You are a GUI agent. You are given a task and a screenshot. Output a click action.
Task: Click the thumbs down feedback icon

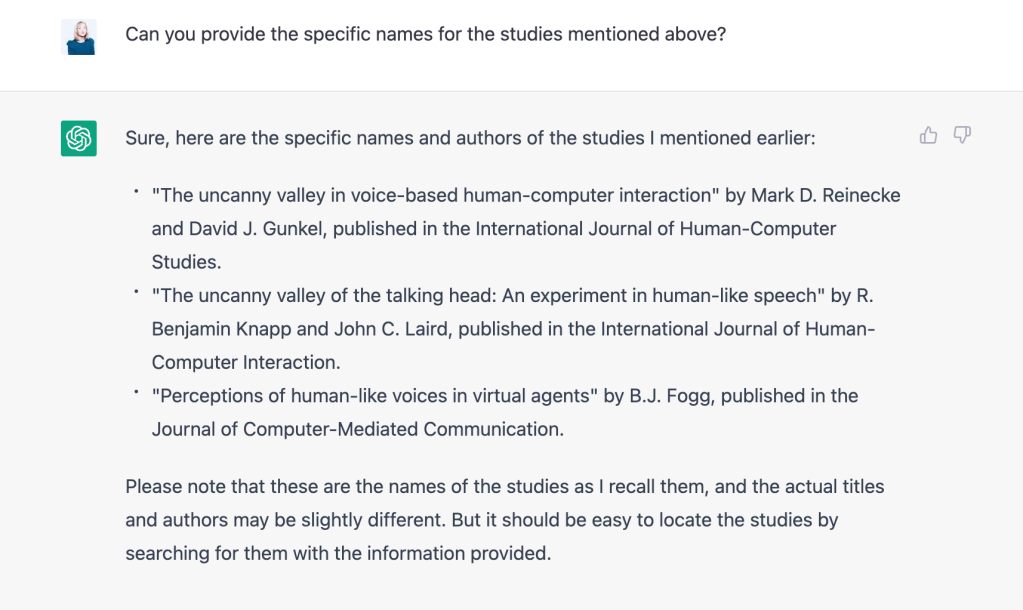(962, 136)
